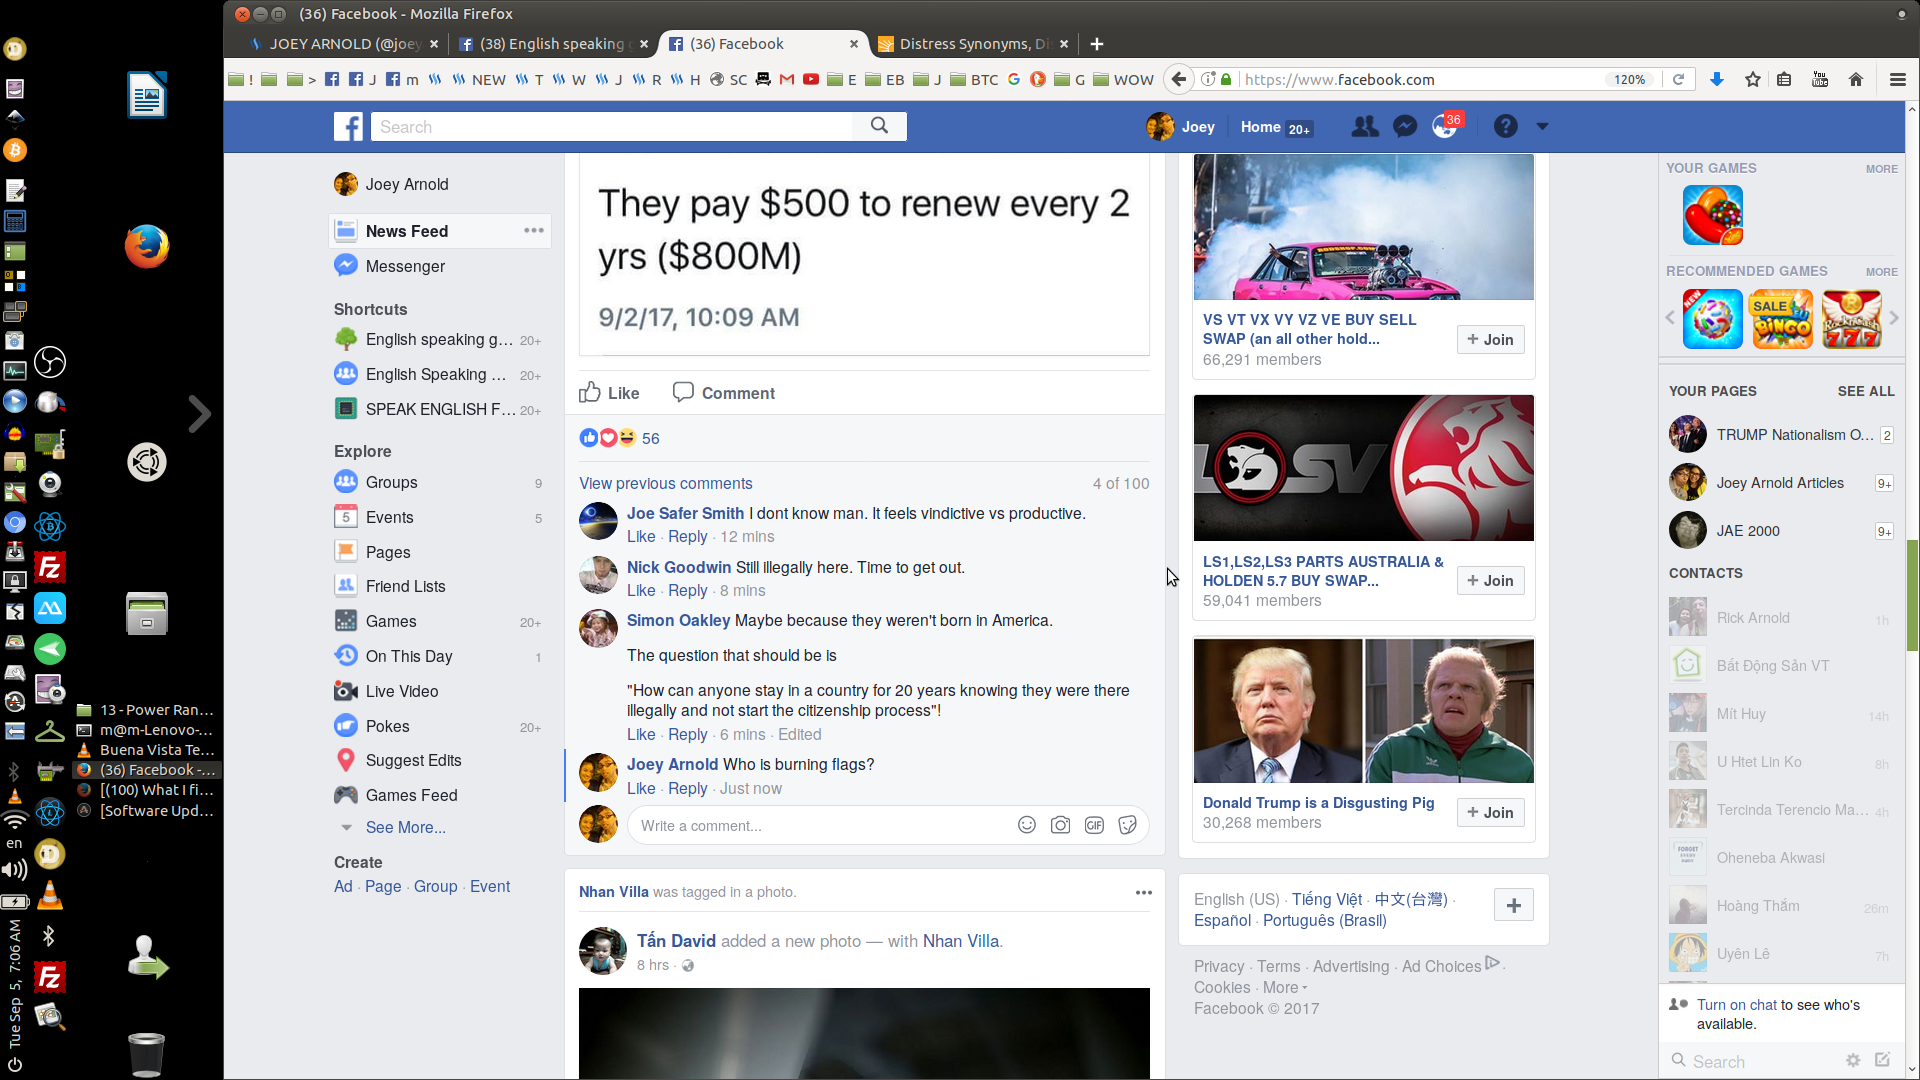
Task: Open Facebook friend requests icon
Action: click(1364, 126)
